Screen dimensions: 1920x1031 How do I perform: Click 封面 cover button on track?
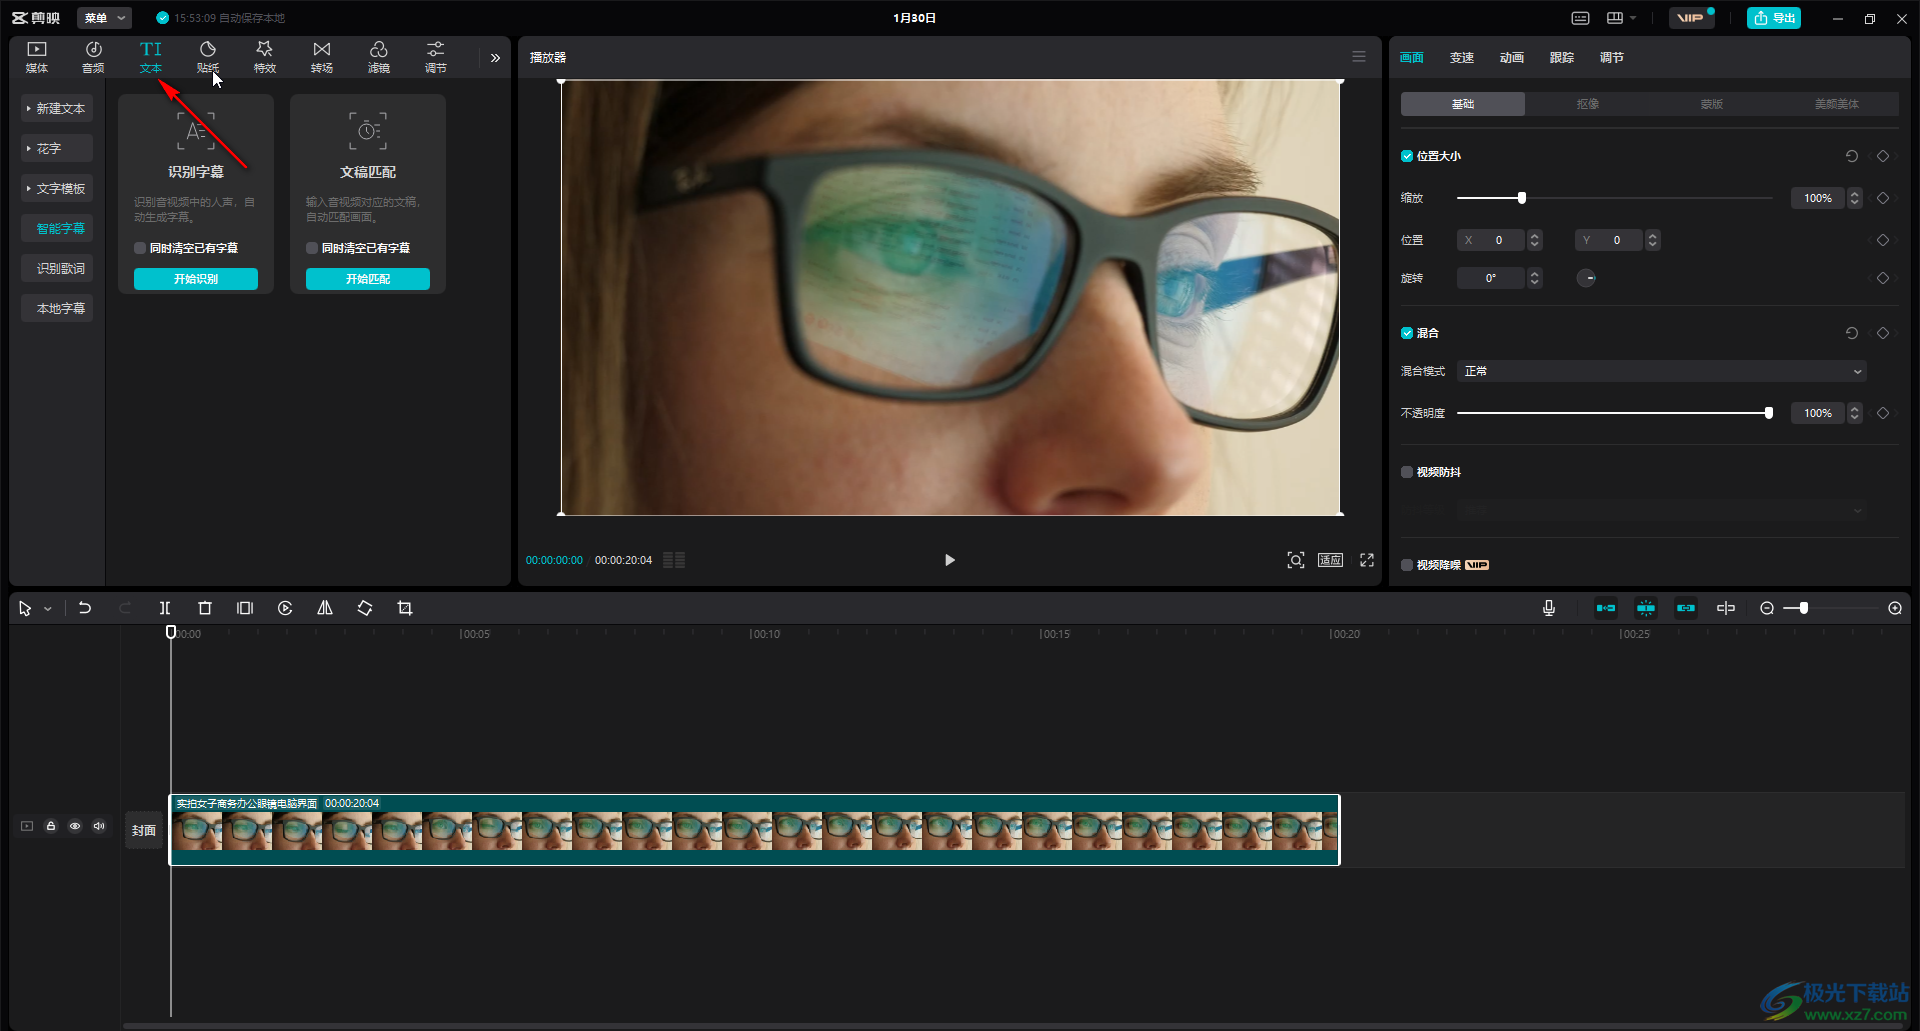tap(144, 830)
